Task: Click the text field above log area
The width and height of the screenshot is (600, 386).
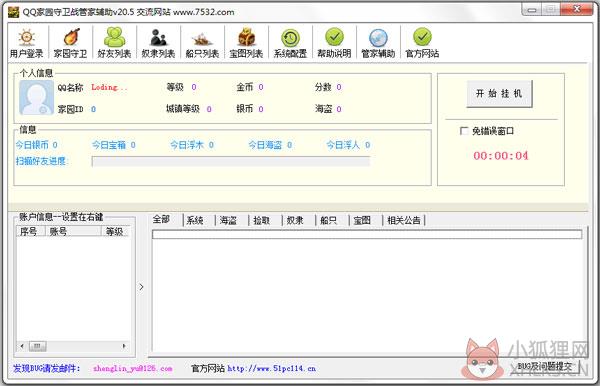Action: 367,235
